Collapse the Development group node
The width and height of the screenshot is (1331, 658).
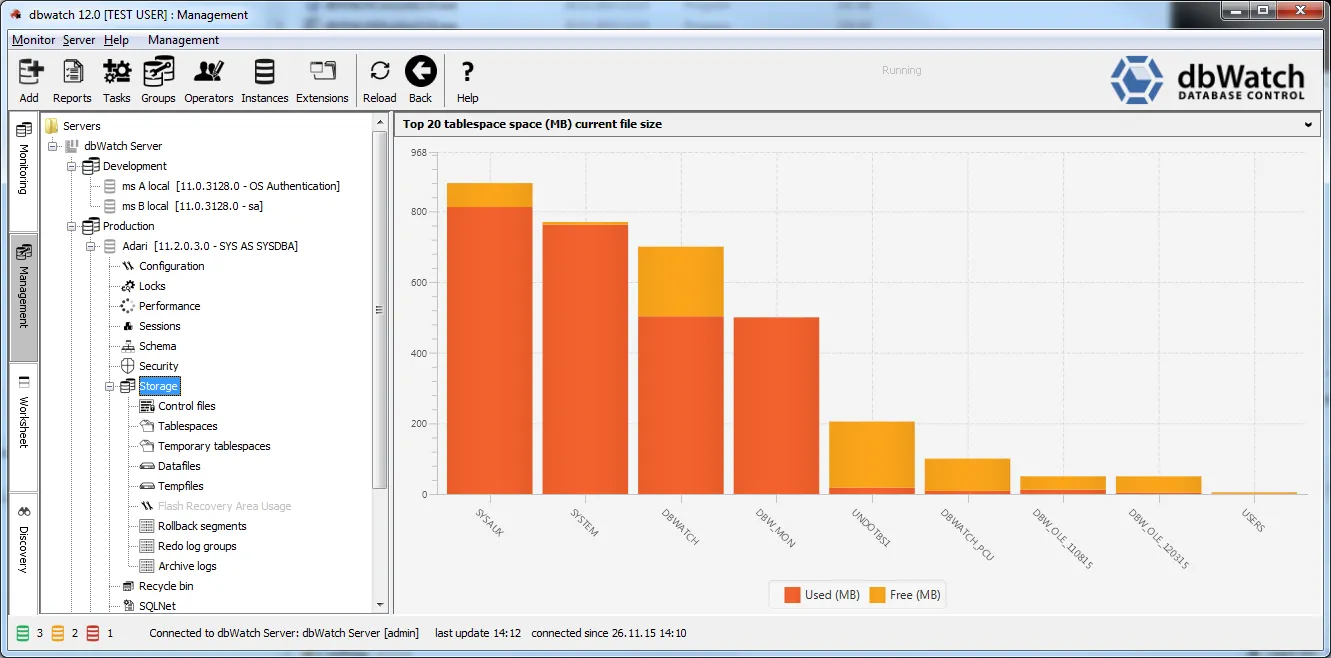tap(72, 166)
